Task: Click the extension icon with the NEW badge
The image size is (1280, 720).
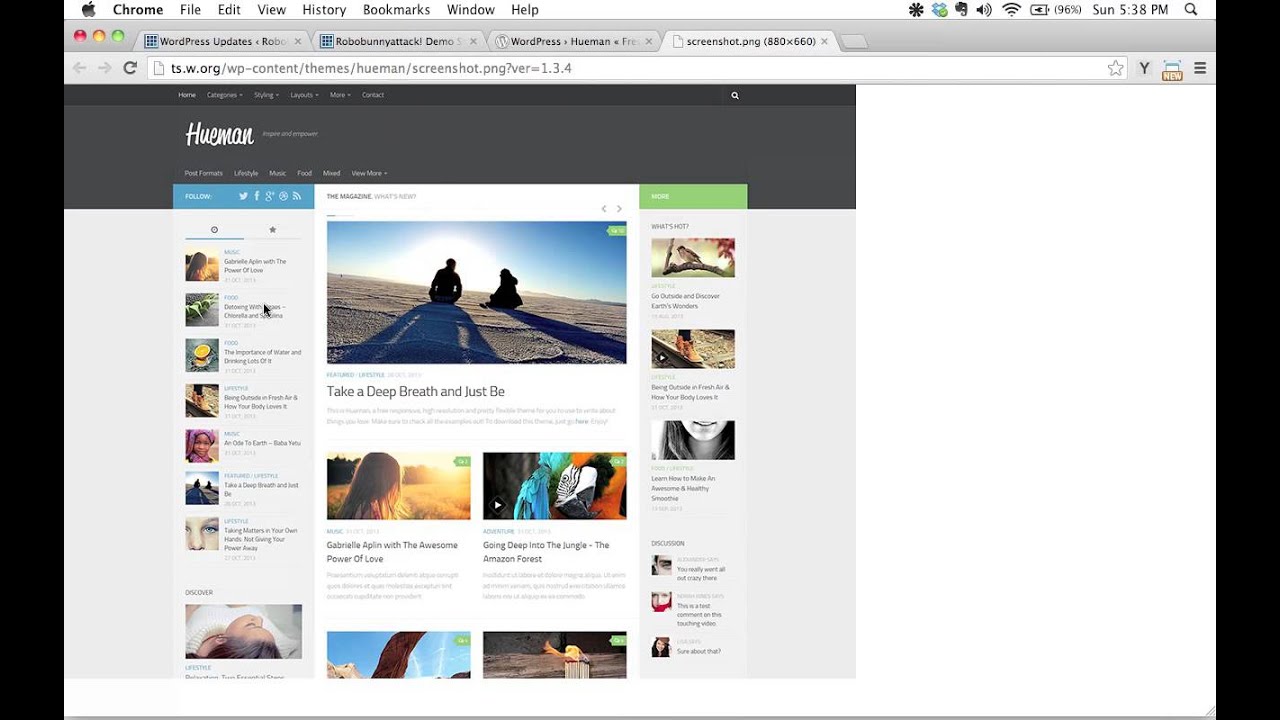Action: click(x=1172, y=69)
